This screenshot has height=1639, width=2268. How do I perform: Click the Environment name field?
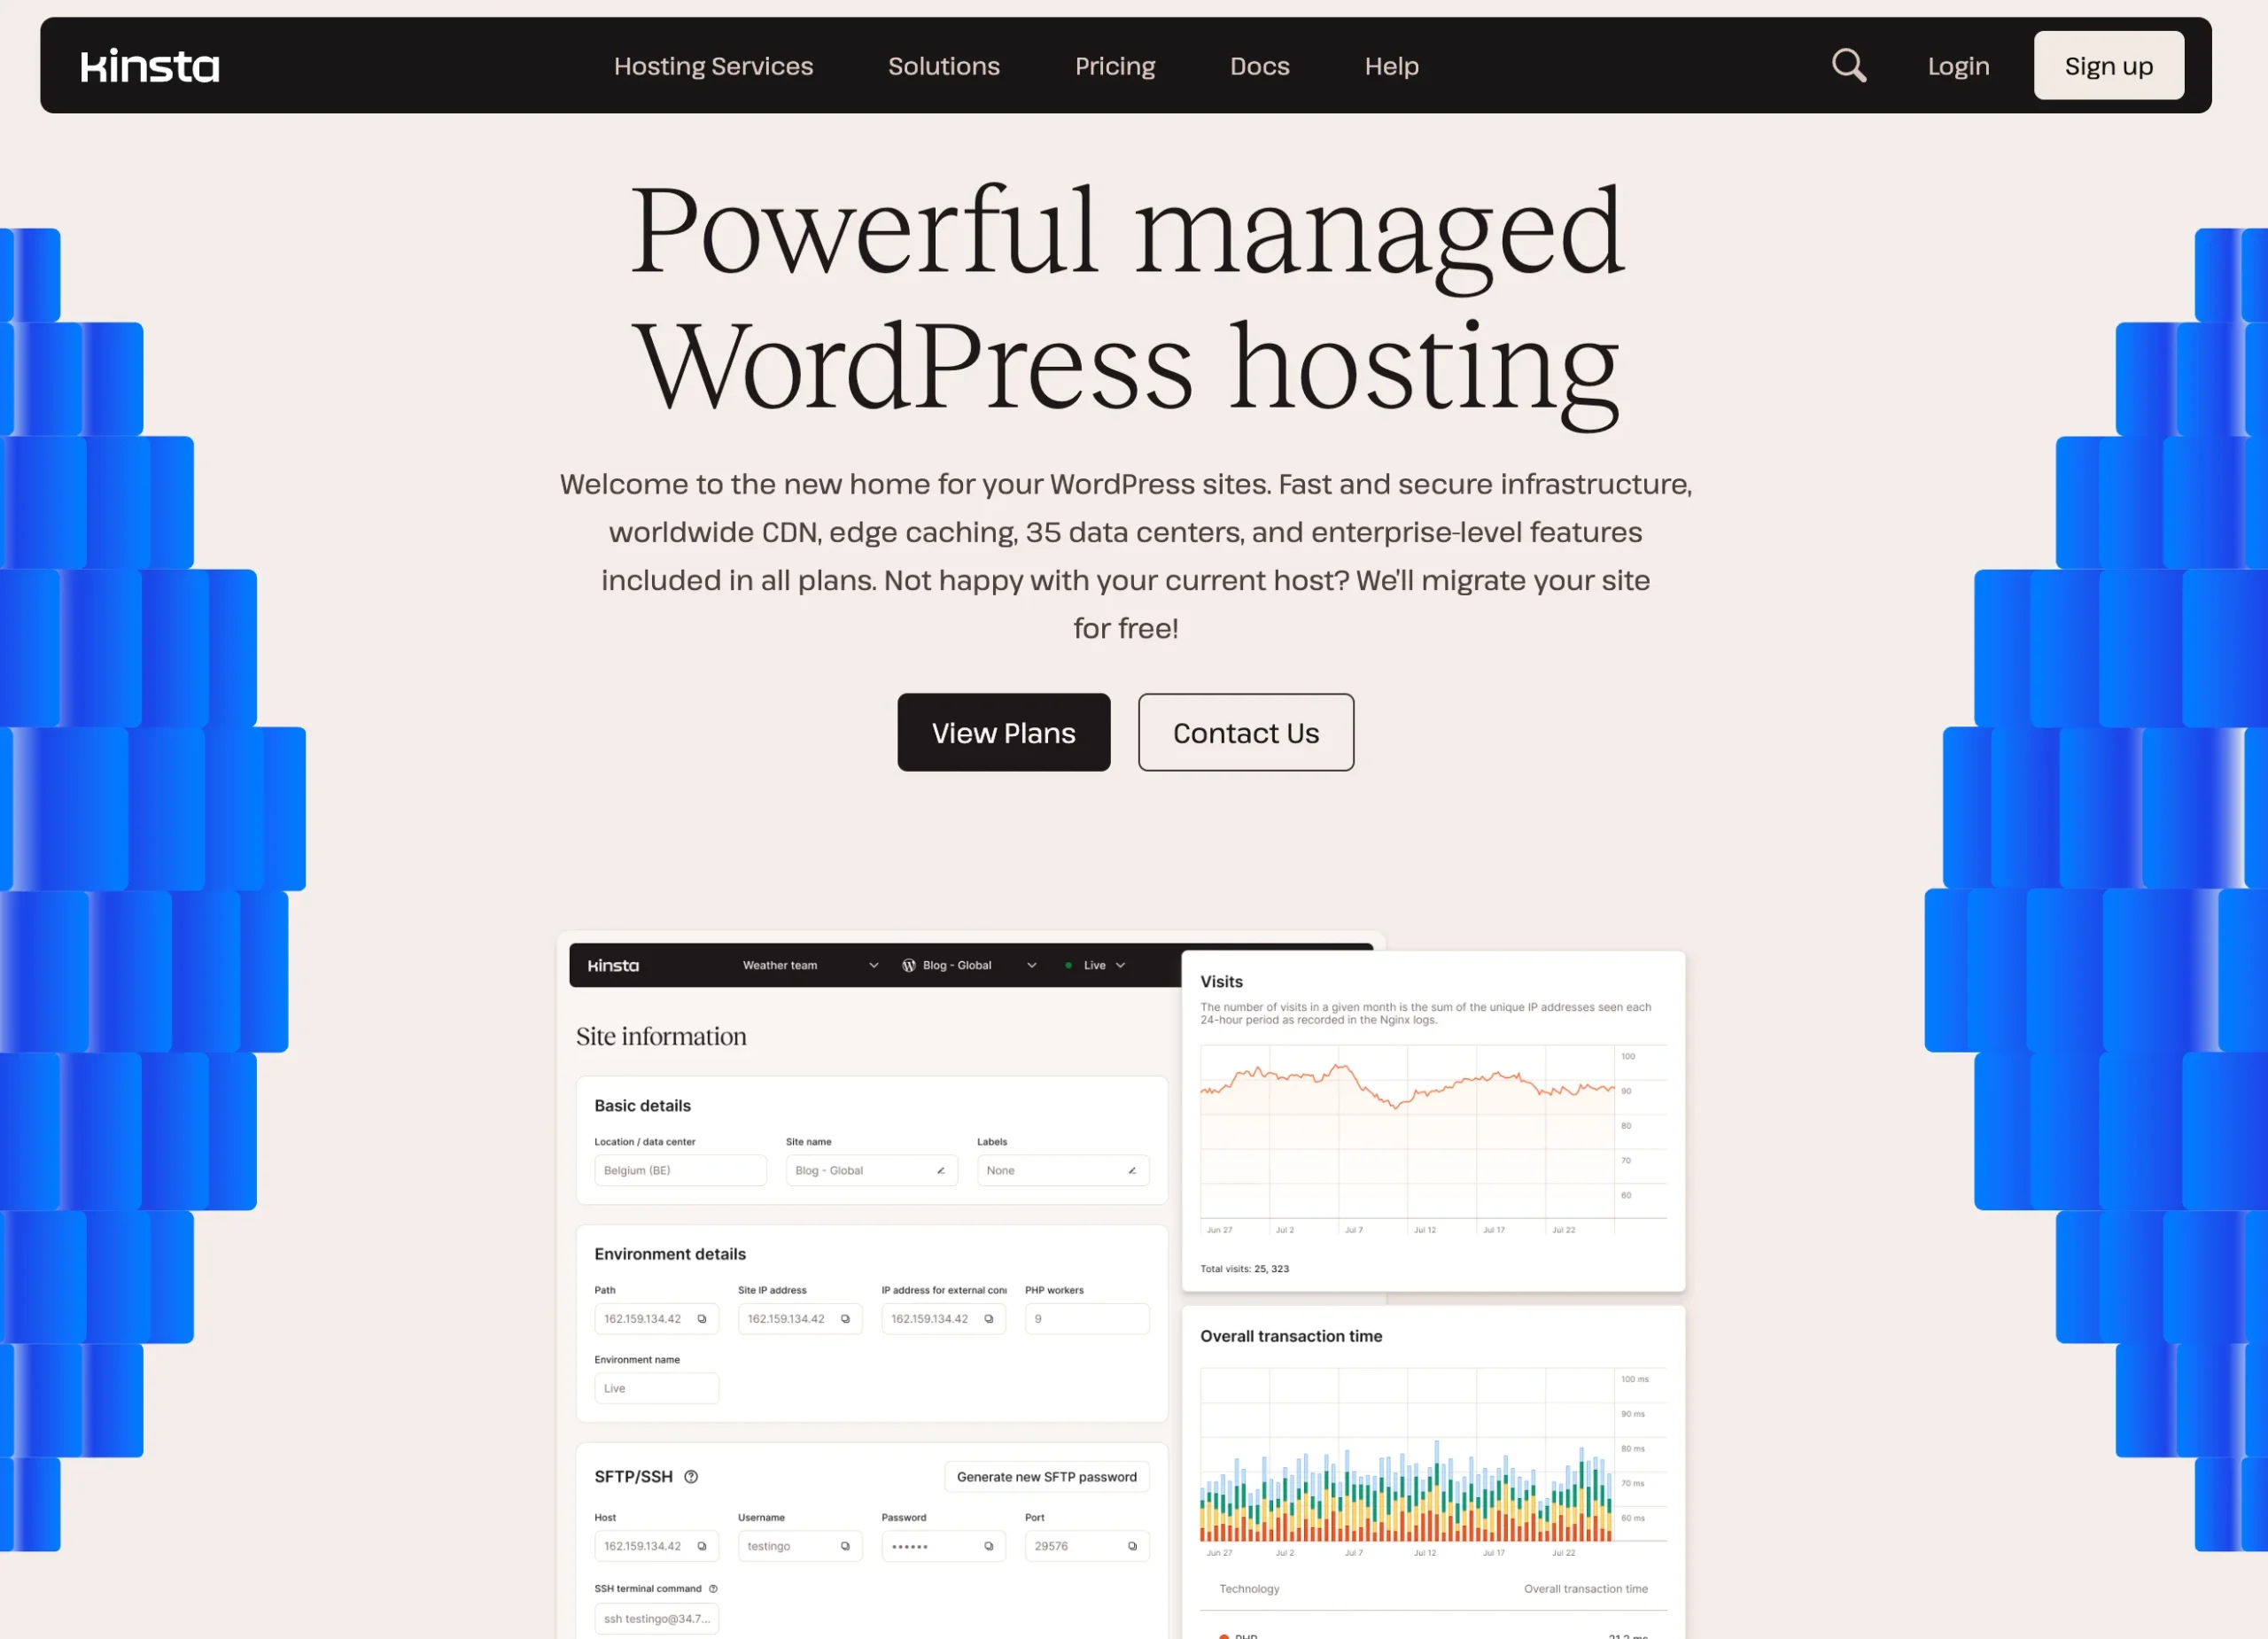656,1388
